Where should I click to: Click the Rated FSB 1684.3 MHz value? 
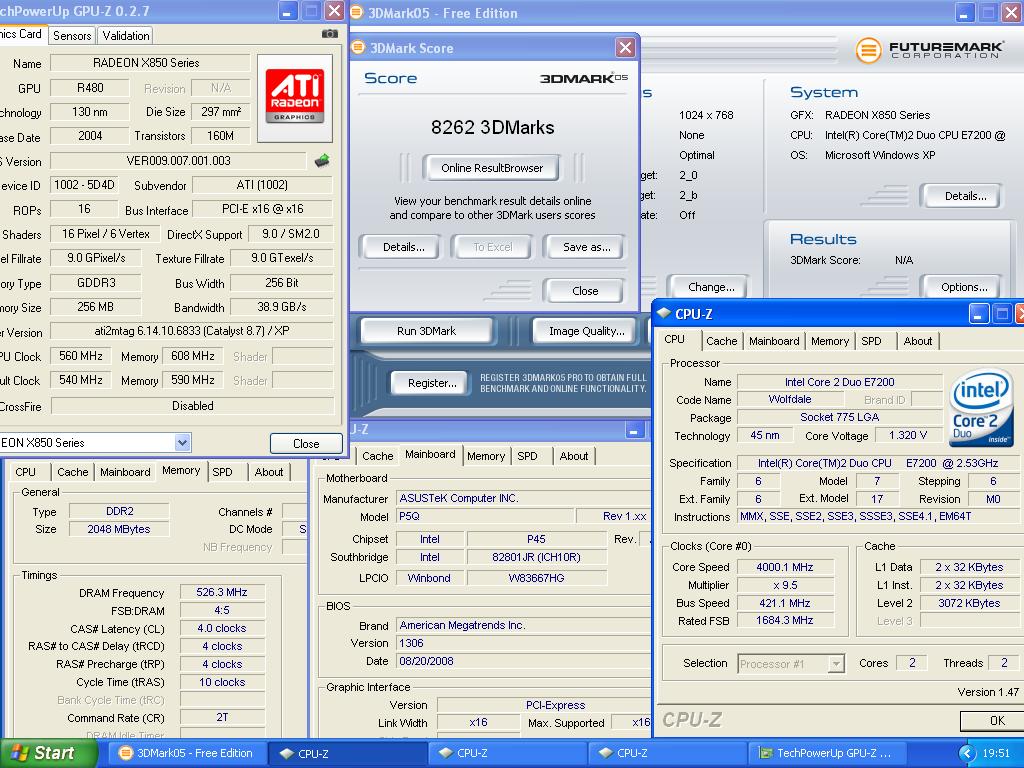coord(786,620)
